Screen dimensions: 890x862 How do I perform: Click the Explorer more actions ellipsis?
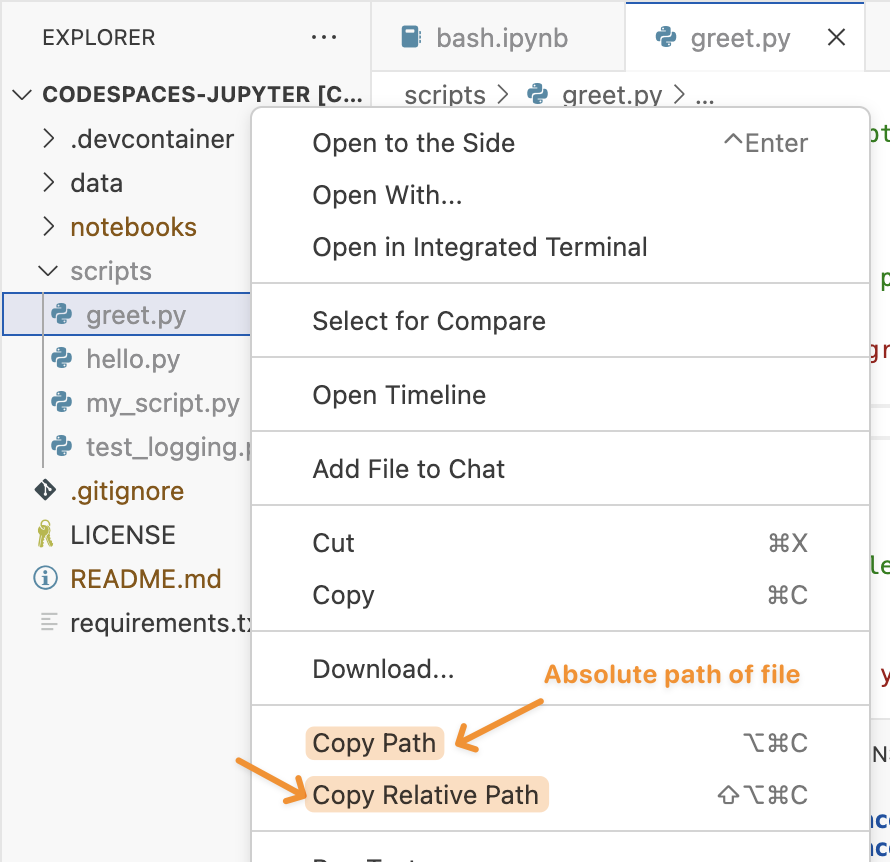pyautogui.click(x=324, y=38)
